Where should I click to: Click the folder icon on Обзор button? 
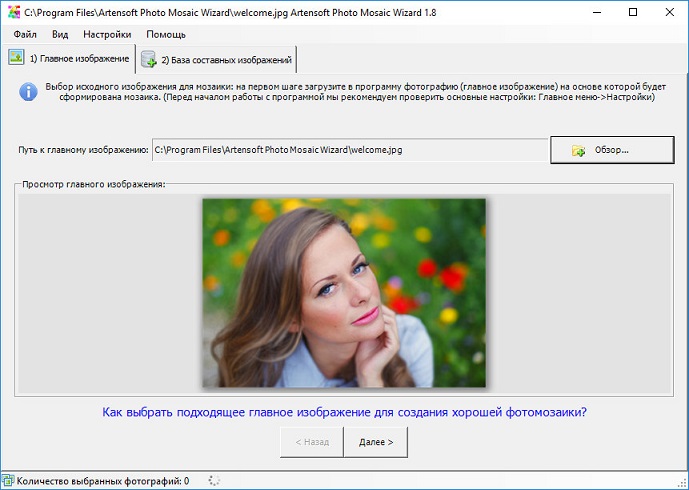(x=578, y=150)
